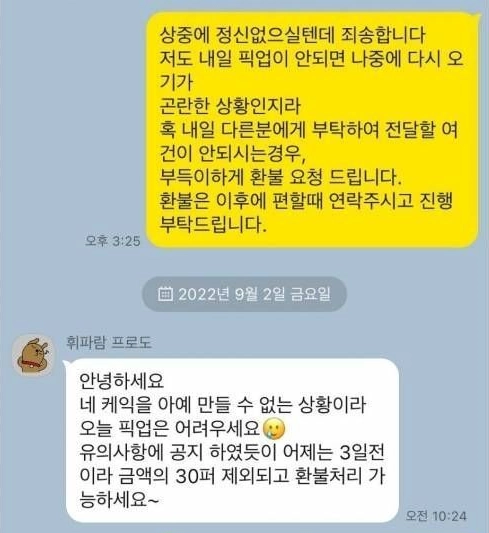Select the 오전 10:24 timestamp
The height and width of the screenshot is (533, 489).
[436, 516]
